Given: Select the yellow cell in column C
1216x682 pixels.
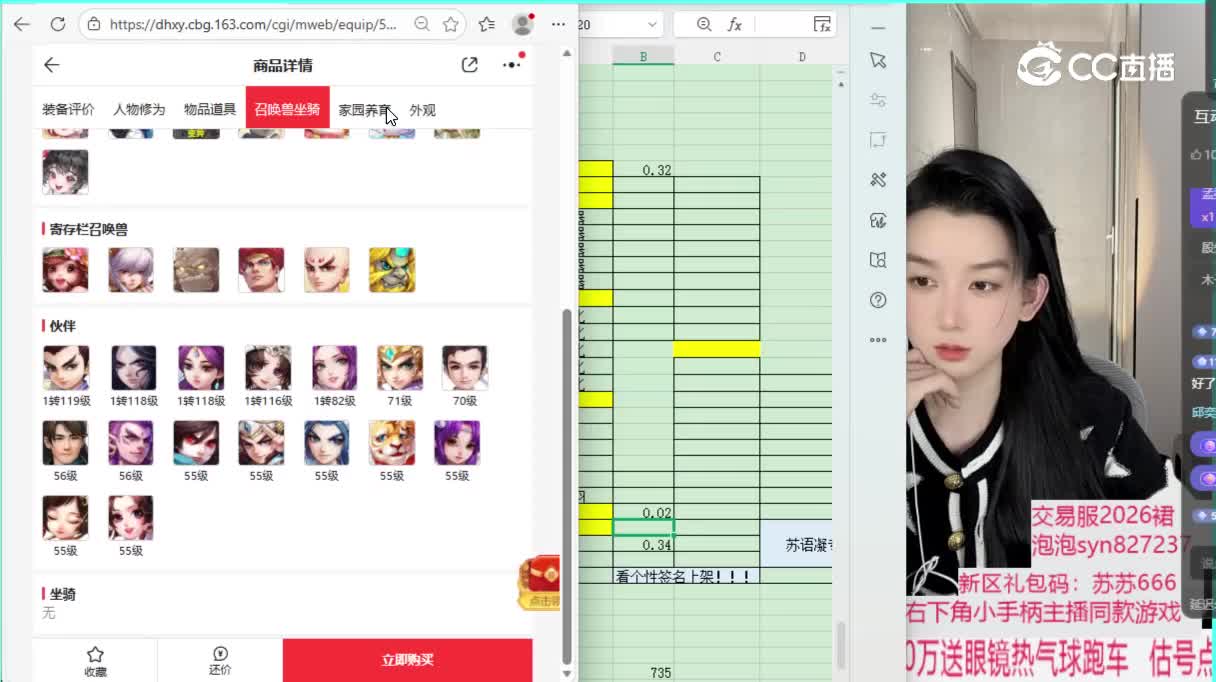Looking at the screenshot, I should (717, 349).
